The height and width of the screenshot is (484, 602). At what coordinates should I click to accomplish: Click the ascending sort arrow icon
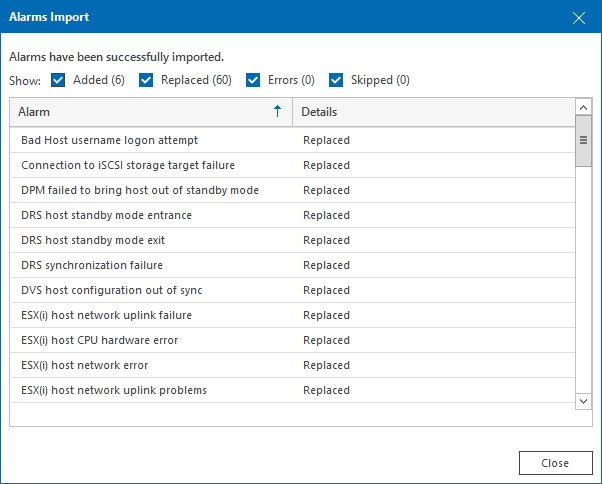click(277, 112)
